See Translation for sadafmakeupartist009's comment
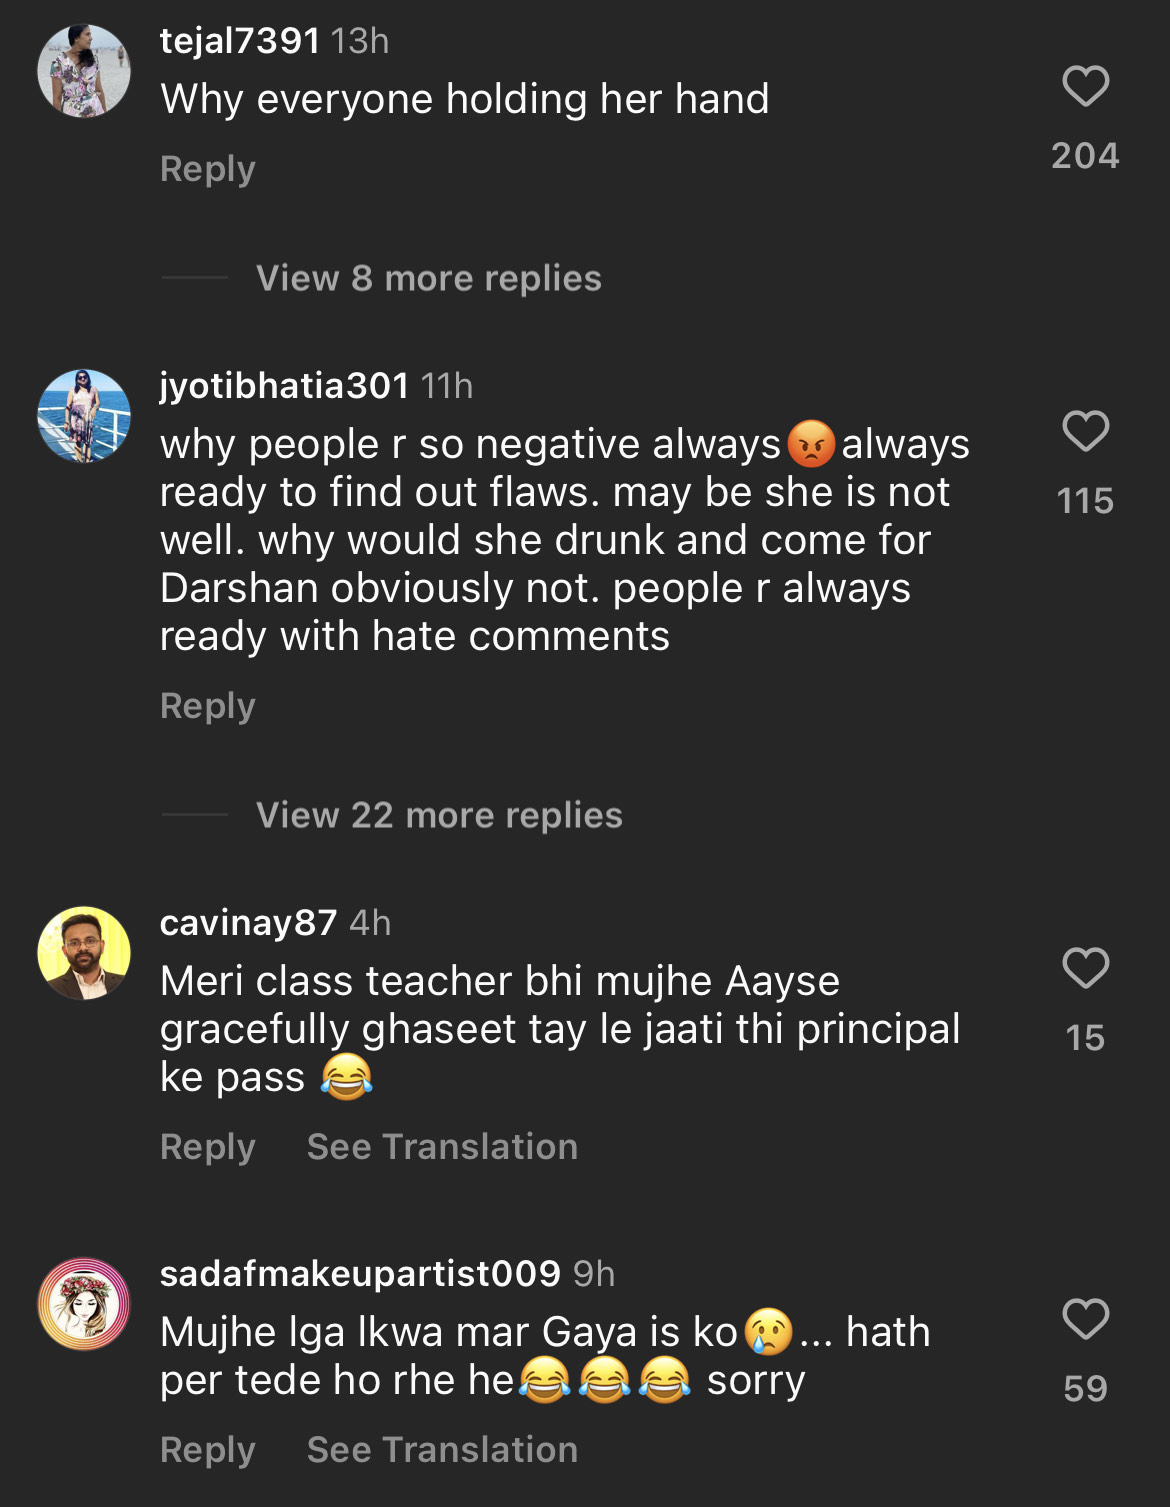The image size is (1170, 1507). click(x=442, y=1450)
